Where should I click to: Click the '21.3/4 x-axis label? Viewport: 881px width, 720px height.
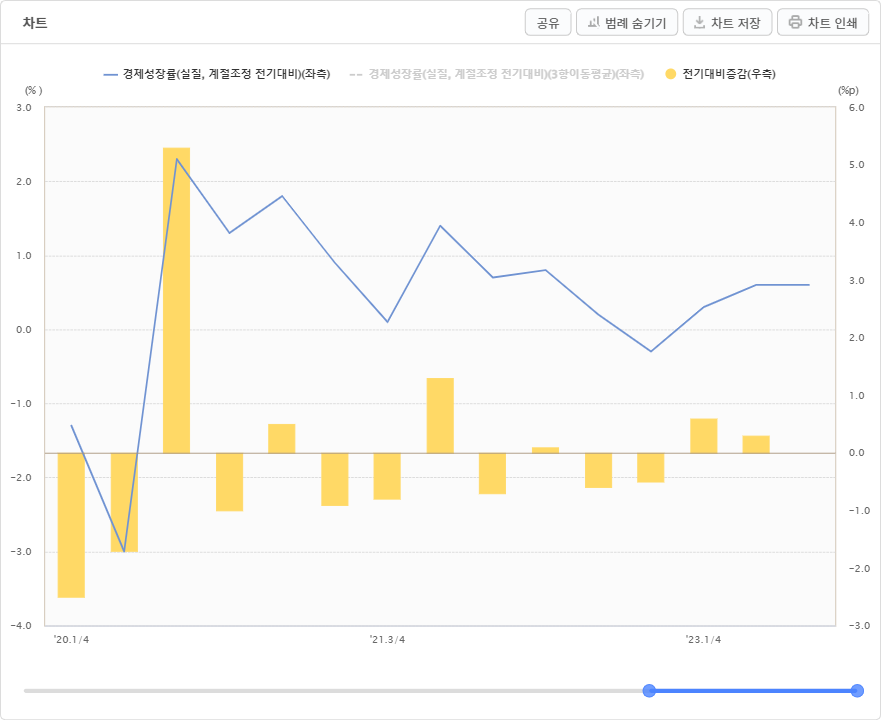point(388,640)
